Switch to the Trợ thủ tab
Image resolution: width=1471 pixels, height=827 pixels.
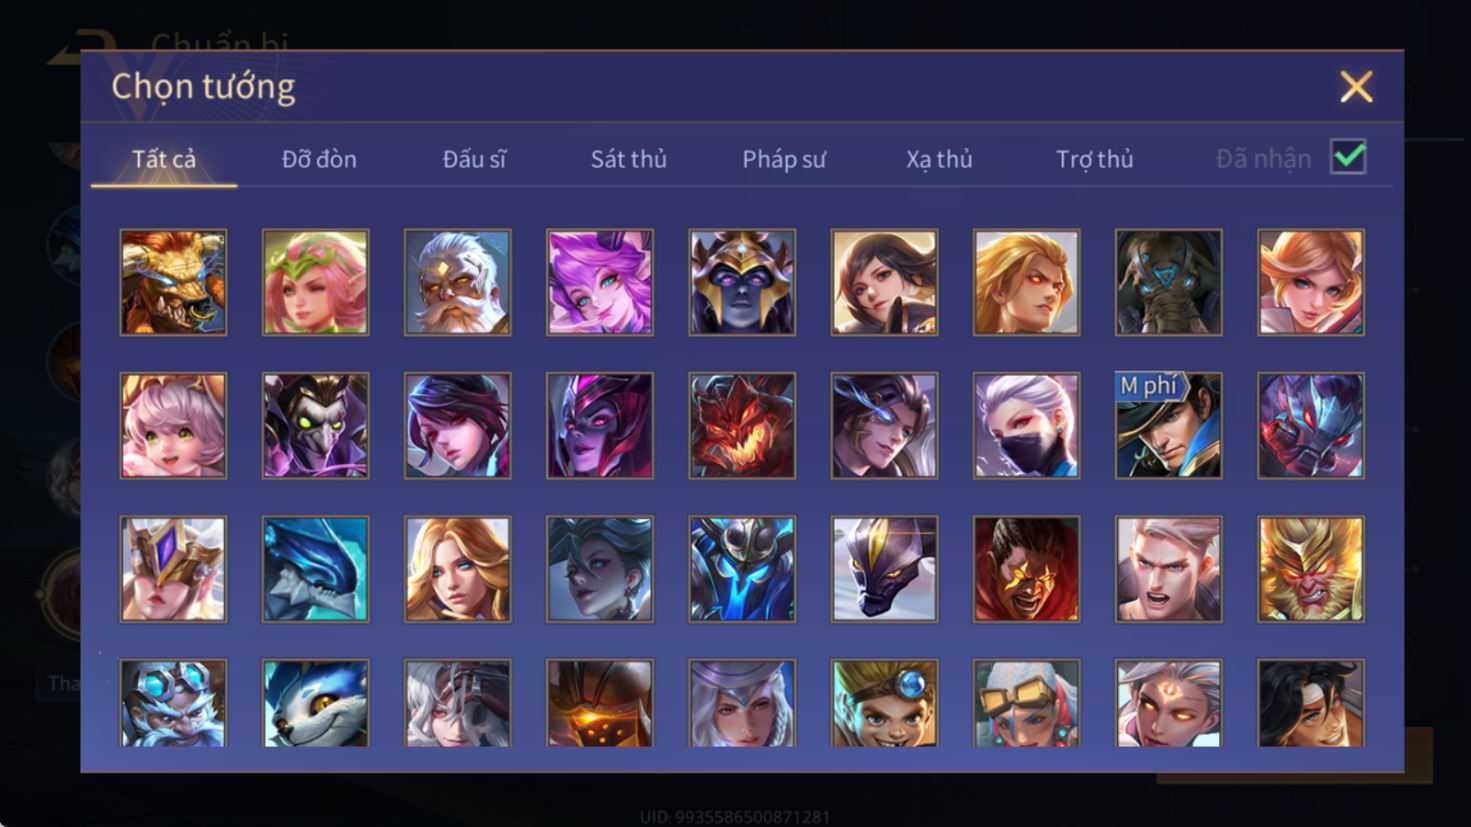[1095, 159]
